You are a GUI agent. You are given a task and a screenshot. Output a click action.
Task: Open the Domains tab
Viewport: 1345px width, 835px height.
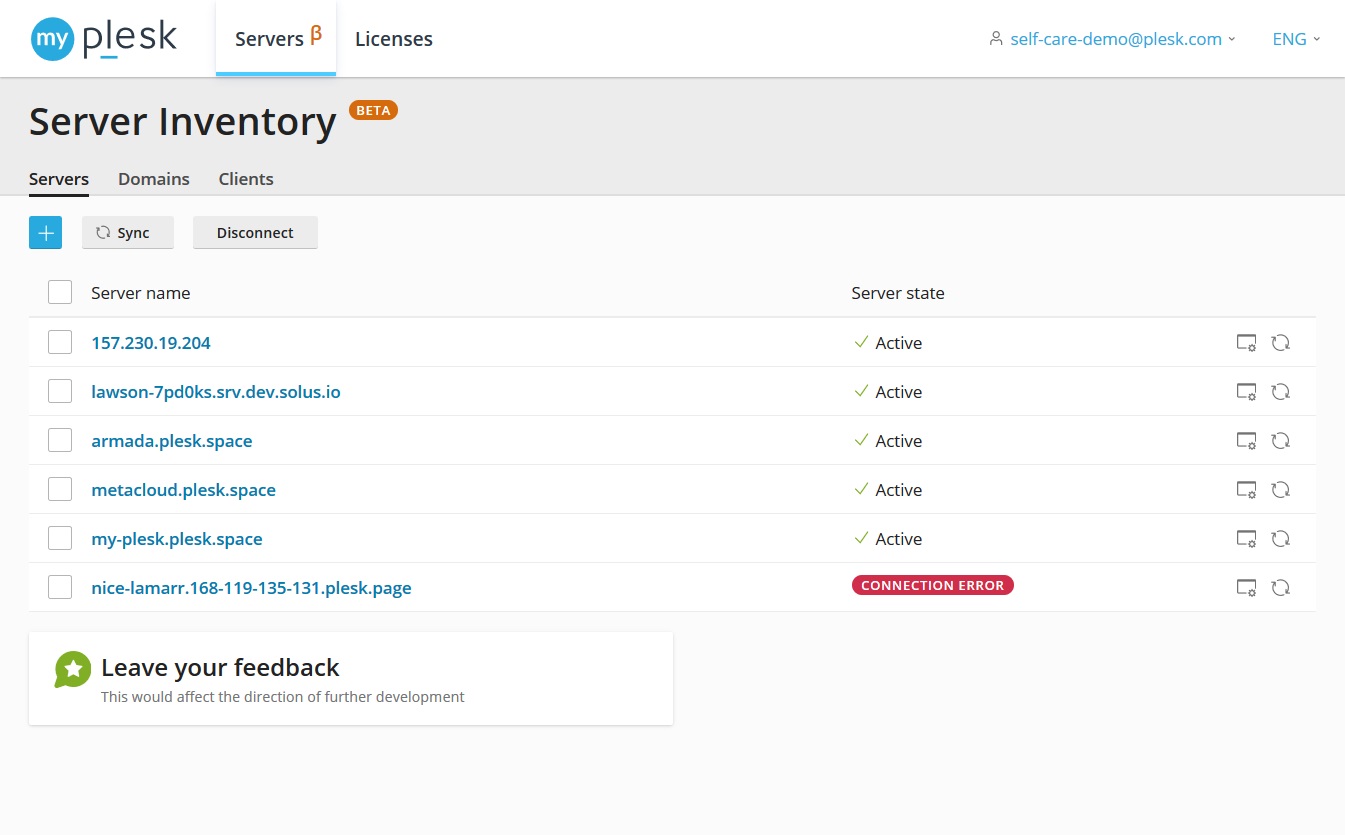pos(153,179)
